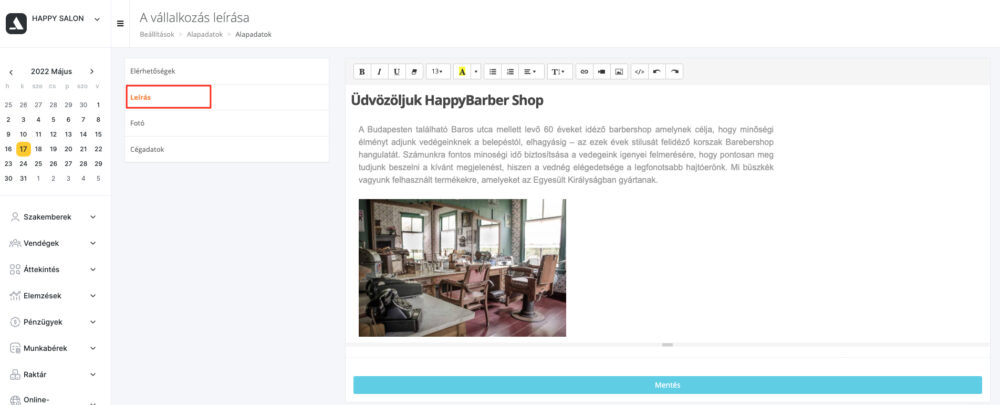Image resolution: width=1000 pixels, height=405 pixels.
Task: Undo the last editor change
Action: click(657, 72)
